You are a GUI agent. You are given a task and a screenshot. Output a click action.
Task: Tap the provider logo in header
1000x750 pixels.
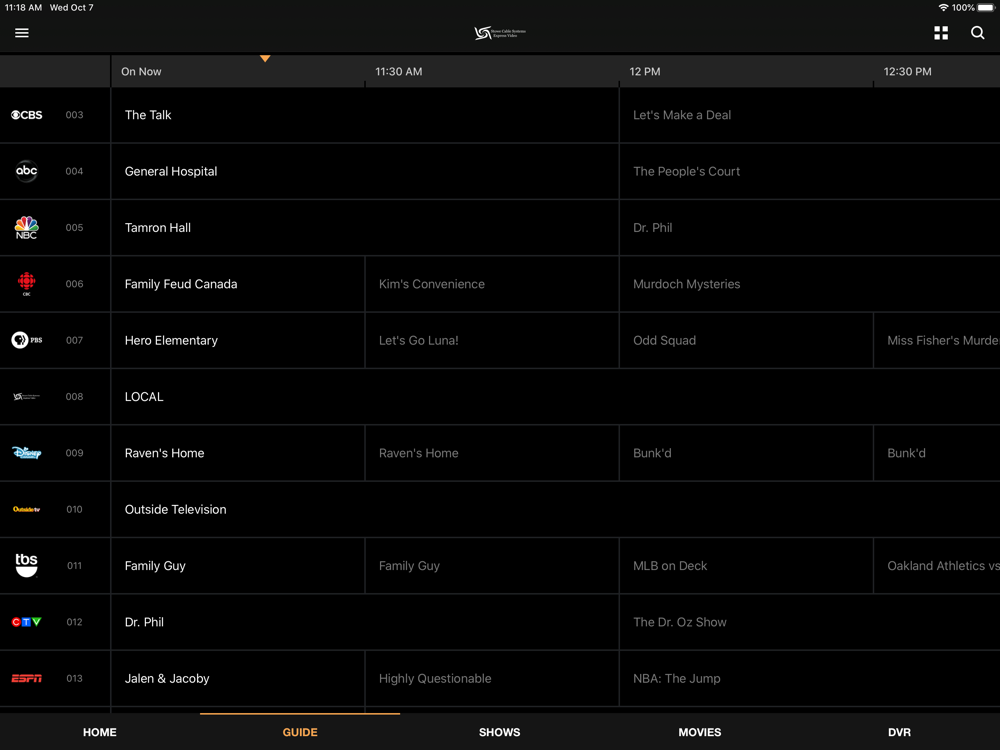click(500, 33)
